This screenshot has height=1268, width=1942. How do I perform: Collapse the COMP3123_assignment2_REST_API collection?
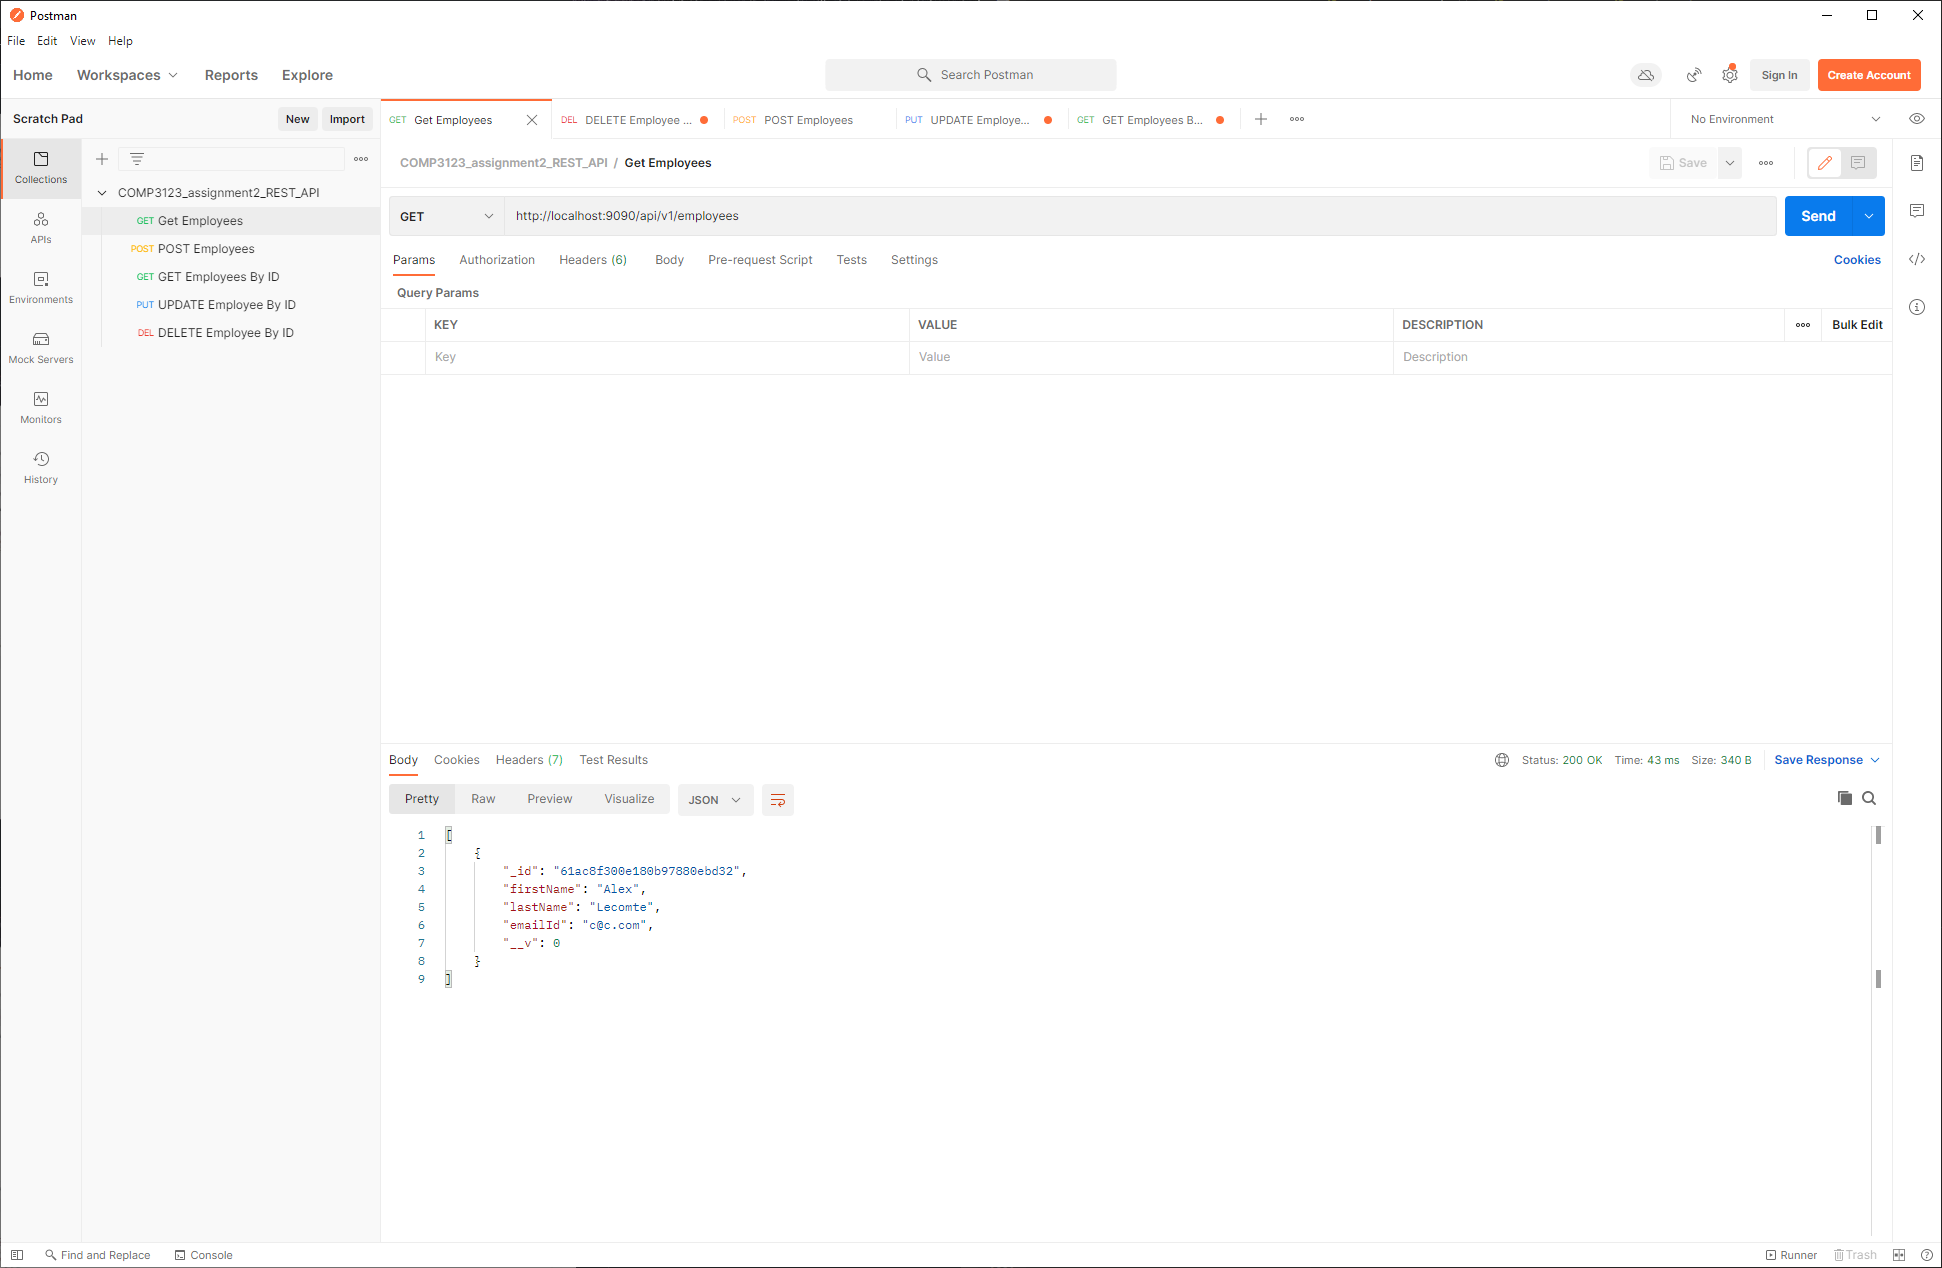coord(102,192)
